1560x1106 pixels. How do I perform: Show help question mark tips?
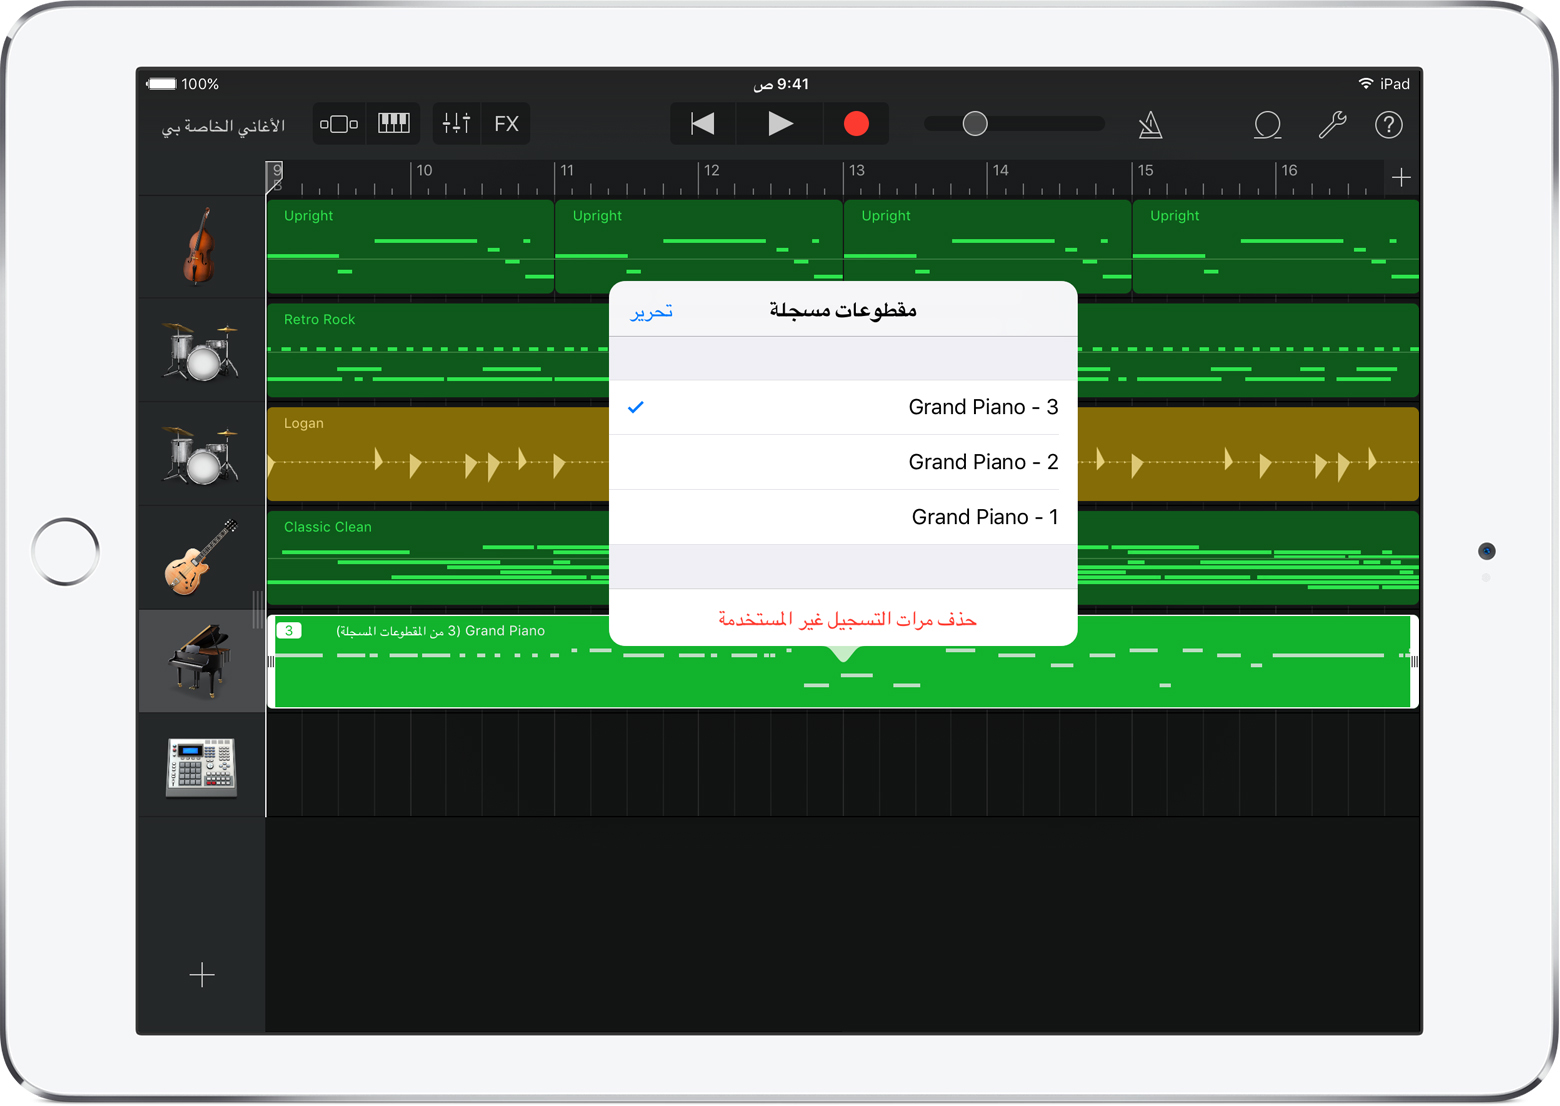coord(1388,125)
